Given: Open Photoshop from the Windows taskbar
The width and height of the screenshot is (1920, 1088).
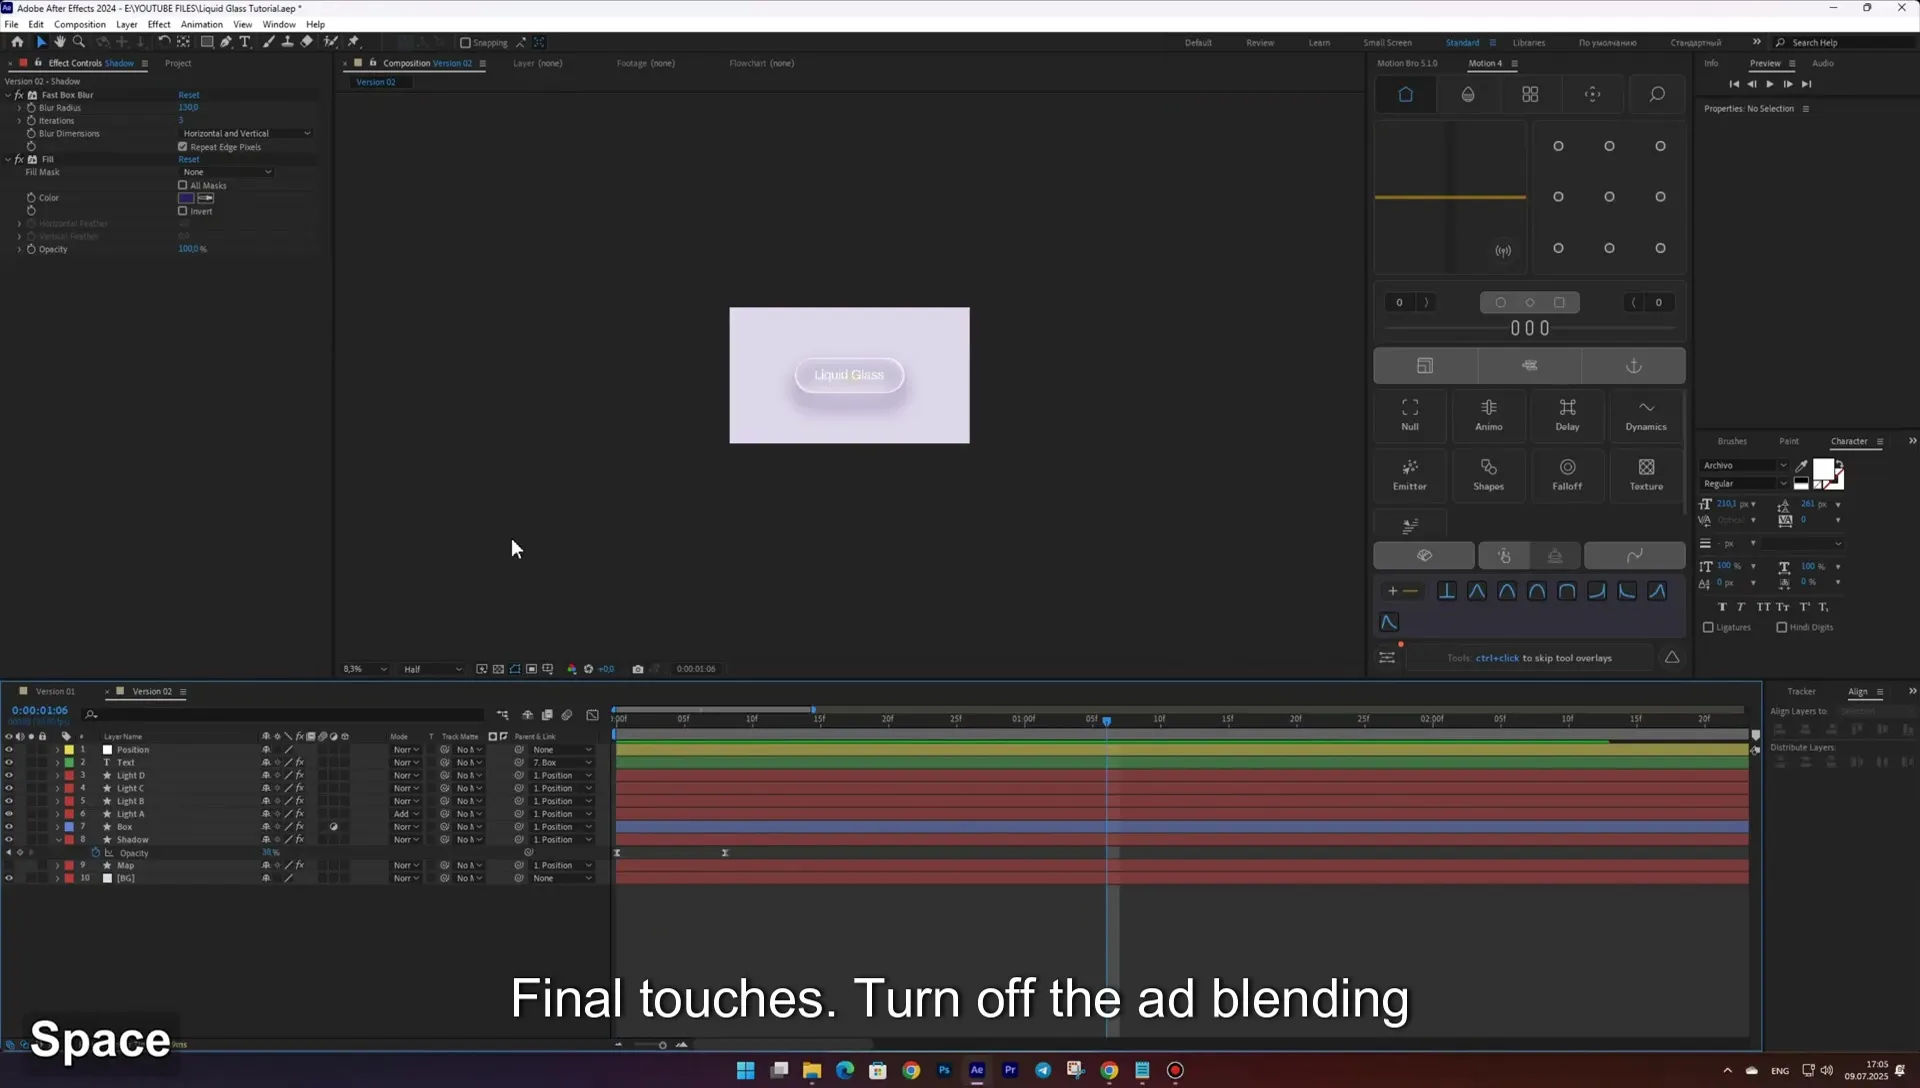Looking at the screenshot, I should click(x=944, y=1070).
